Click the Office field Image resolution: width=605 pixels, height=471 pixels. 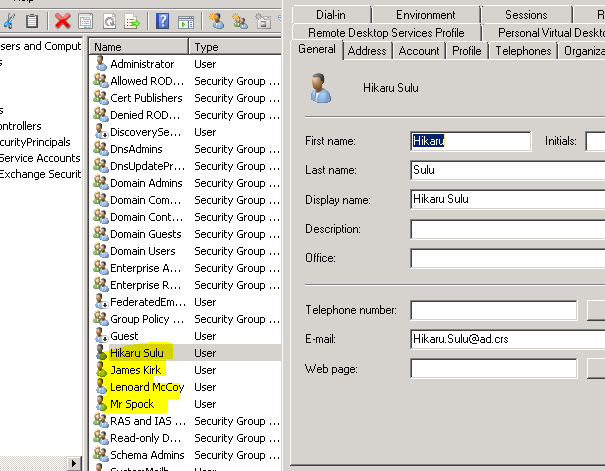[x=508, y=258]
